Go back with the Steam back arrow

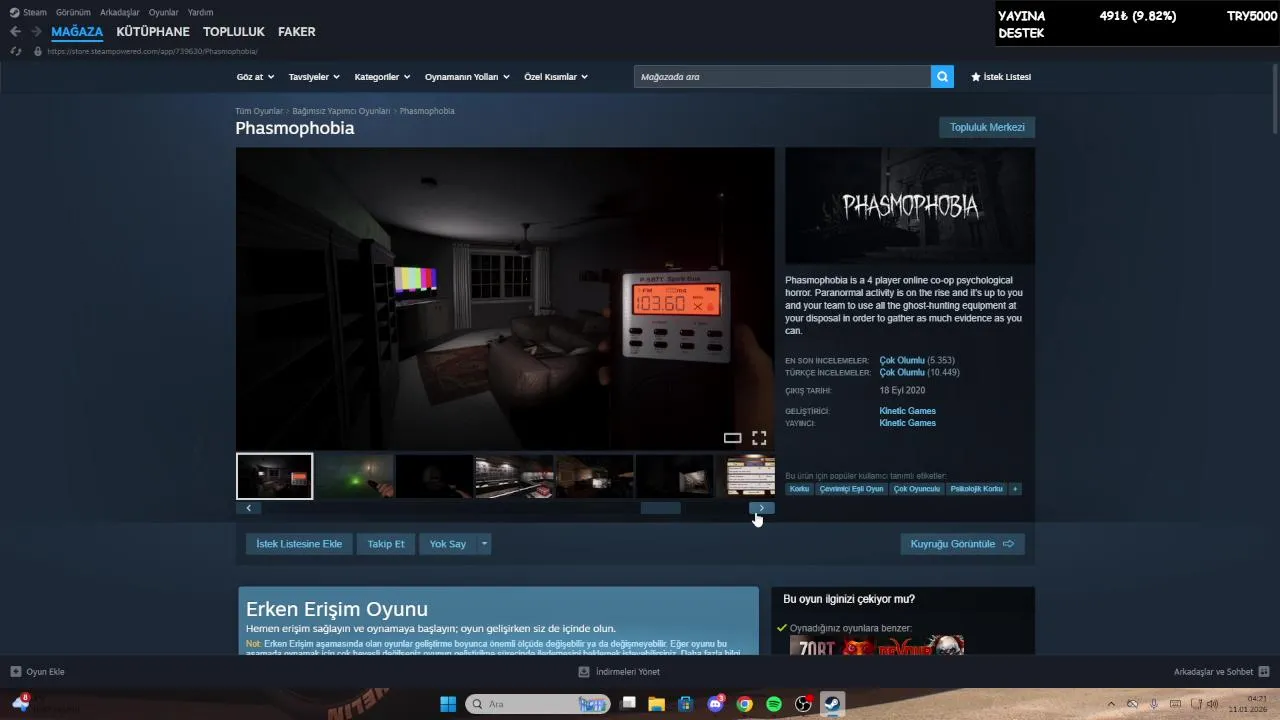15,32
